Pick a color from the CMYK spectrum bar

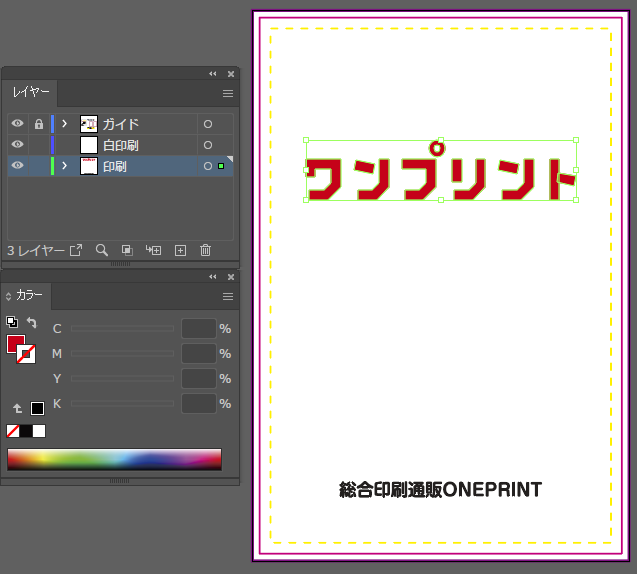click(x=114, y=459)
